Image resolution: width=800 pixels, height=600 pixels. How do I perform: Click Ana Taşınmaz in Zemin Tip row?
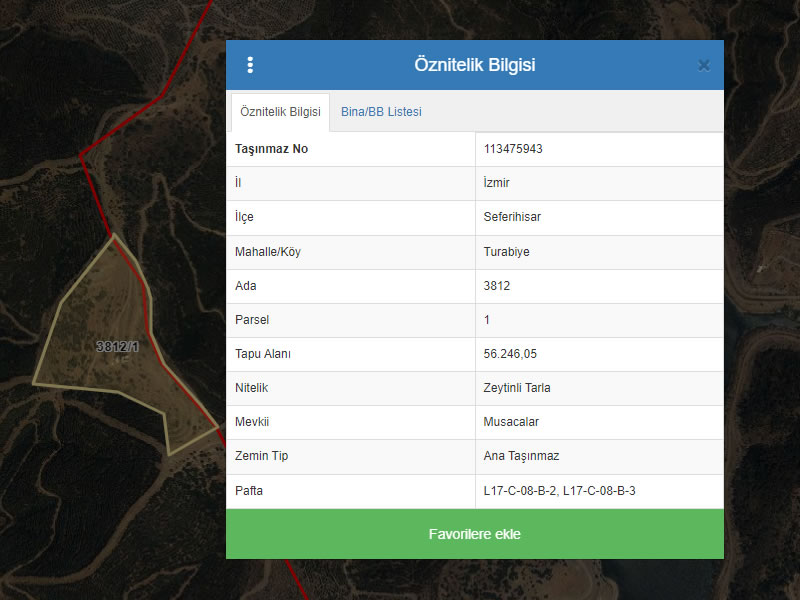521,456
